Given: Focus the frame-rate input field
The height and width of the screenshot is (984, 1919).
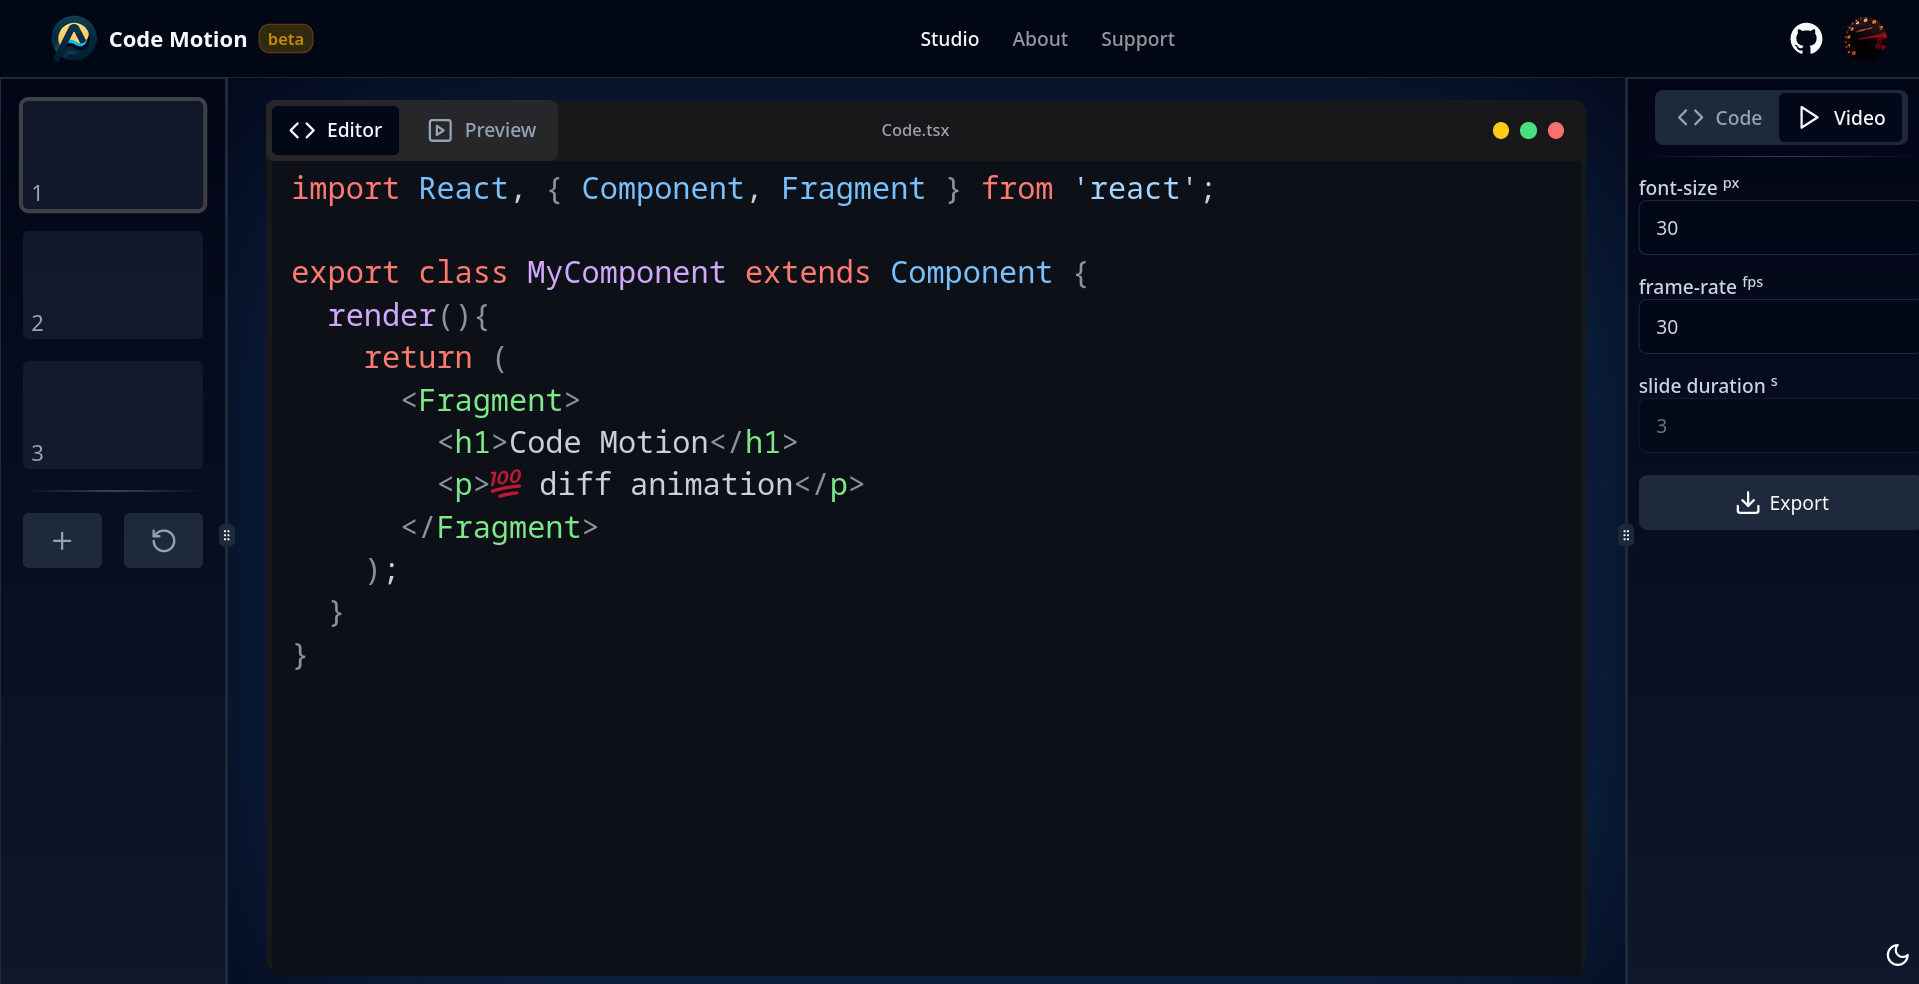Looking at the screenshot, I should (x=1779, y=327).
